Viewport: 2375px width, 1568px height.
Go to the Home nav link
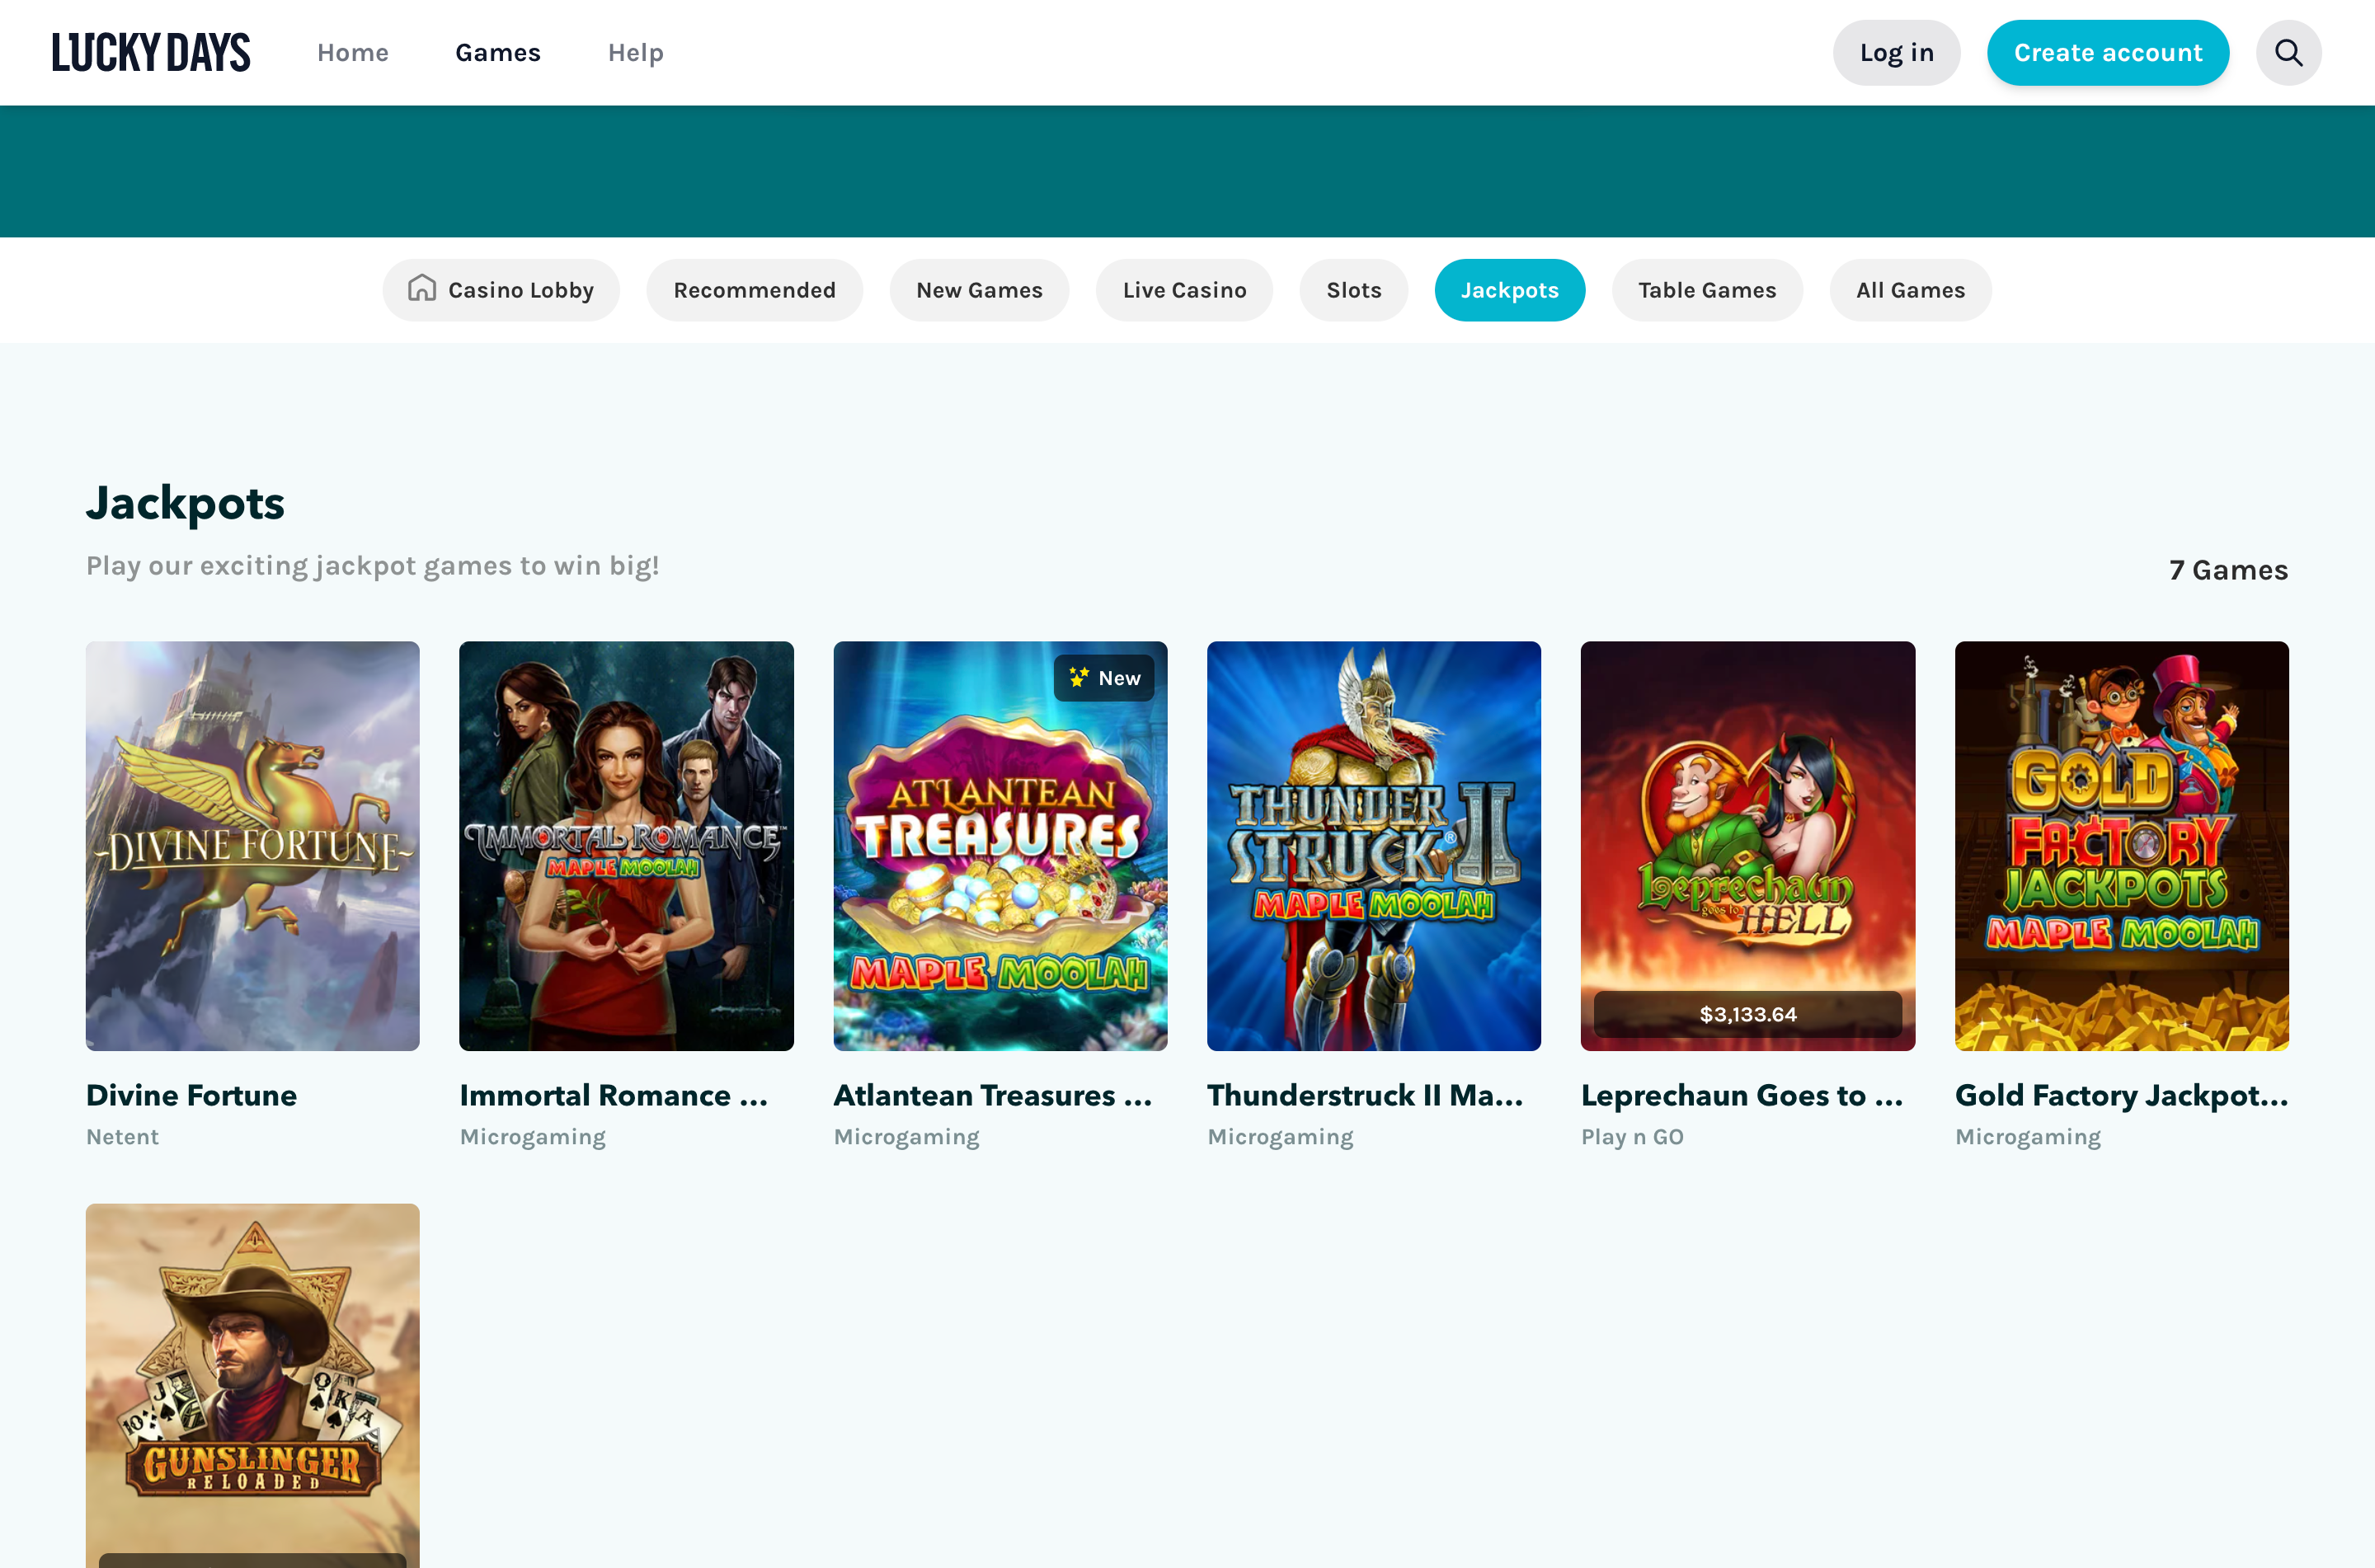pyautogui.click(x=353, y=53)
